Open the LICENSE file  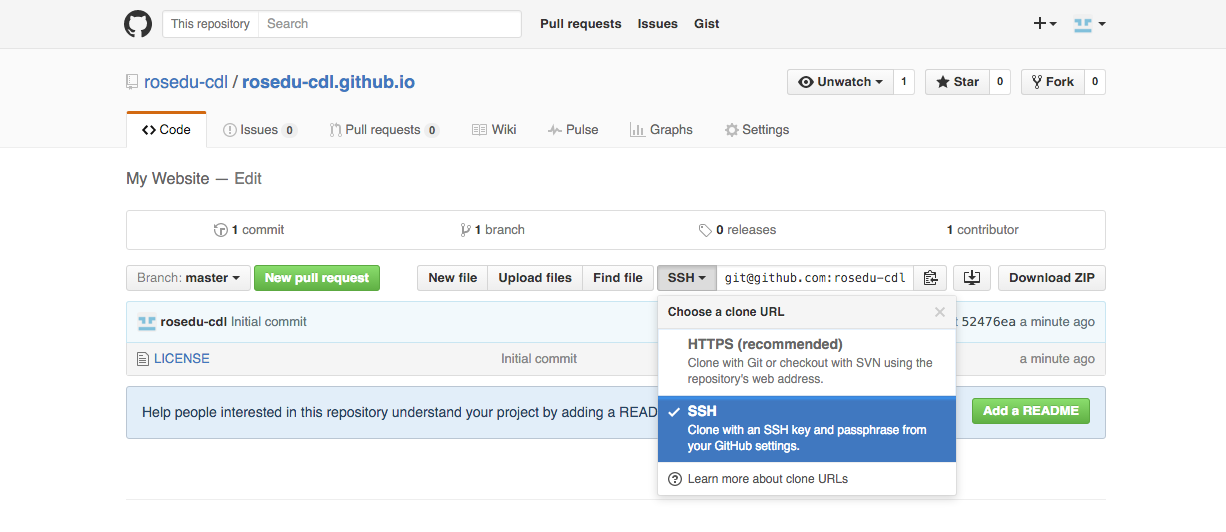click(x=182, y=358)
